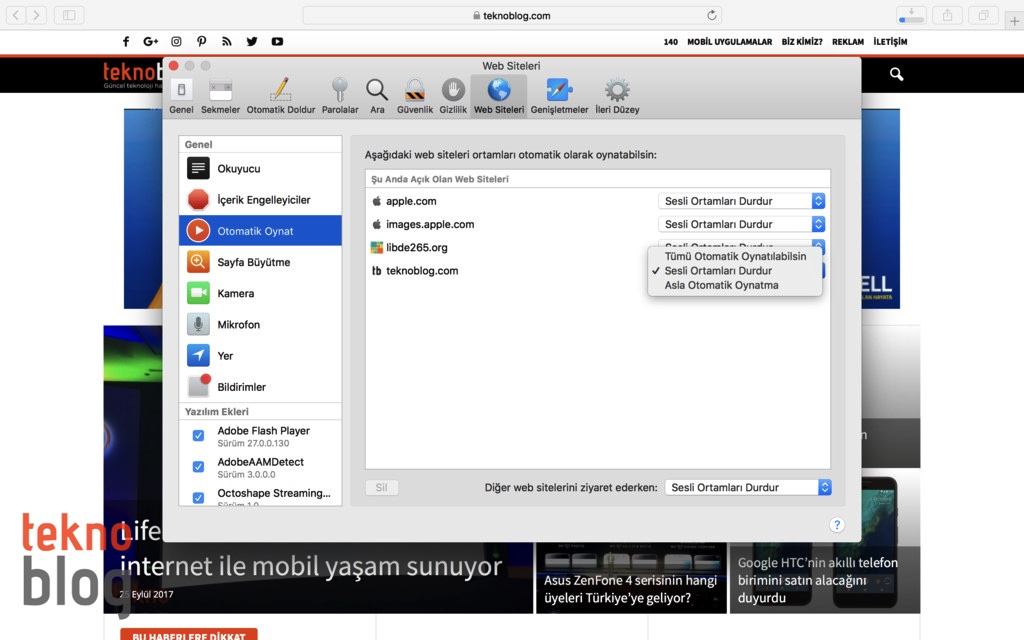Open the Genişletmeler preferences pane
This screenshot has height=640, width=1024.
click(x=559, y=97)
